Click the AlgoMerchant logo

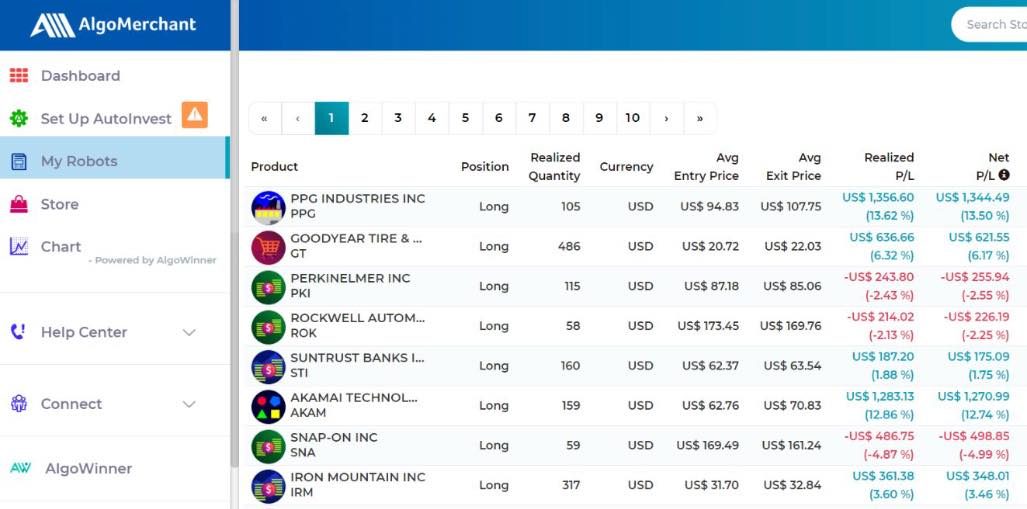(113, 25)
